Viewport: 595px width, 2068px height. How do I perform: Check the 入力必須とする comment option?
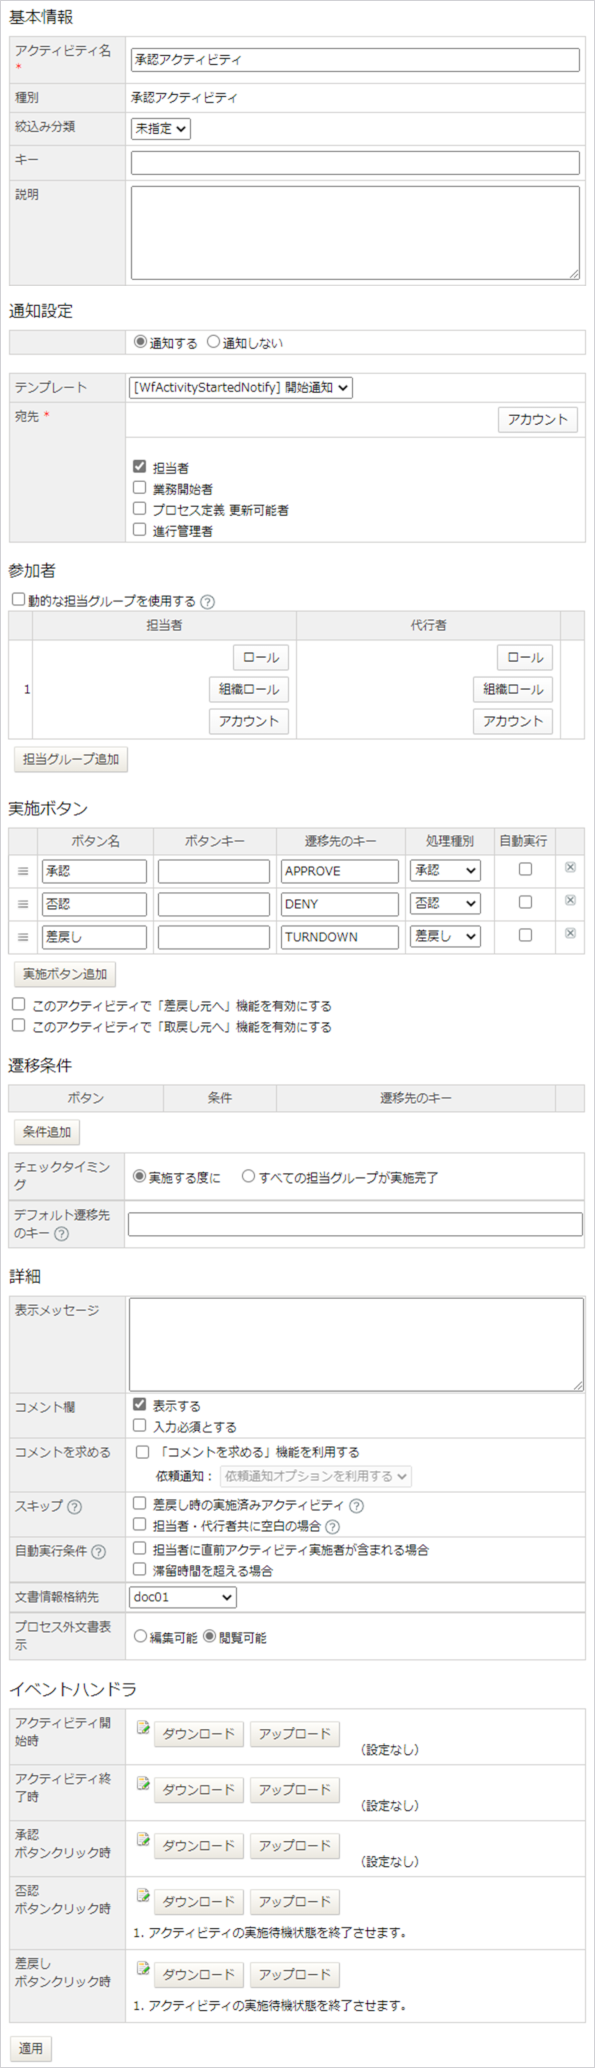click(x=140, y=1426)
